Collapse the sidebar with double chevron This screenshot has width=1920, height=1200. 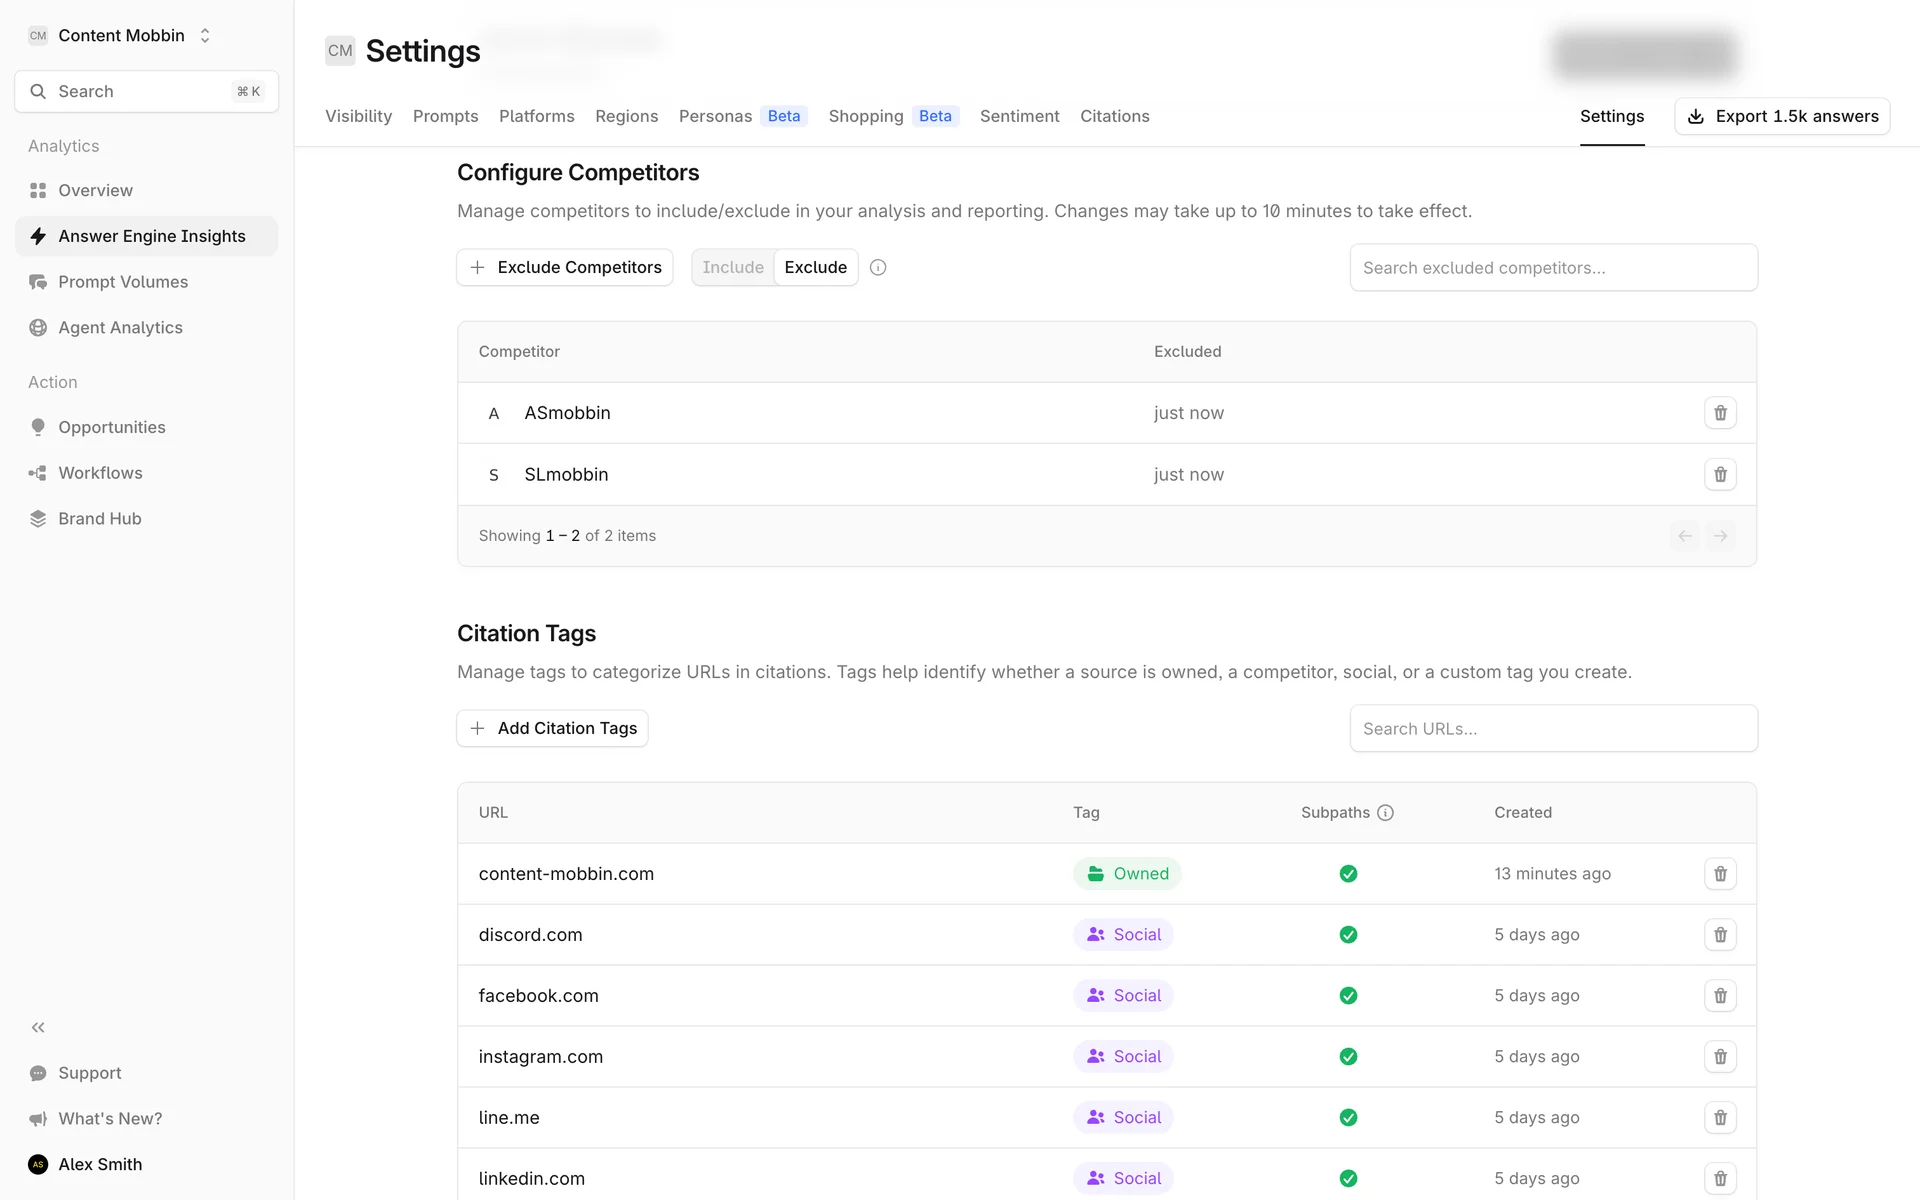pos(38,1027)
